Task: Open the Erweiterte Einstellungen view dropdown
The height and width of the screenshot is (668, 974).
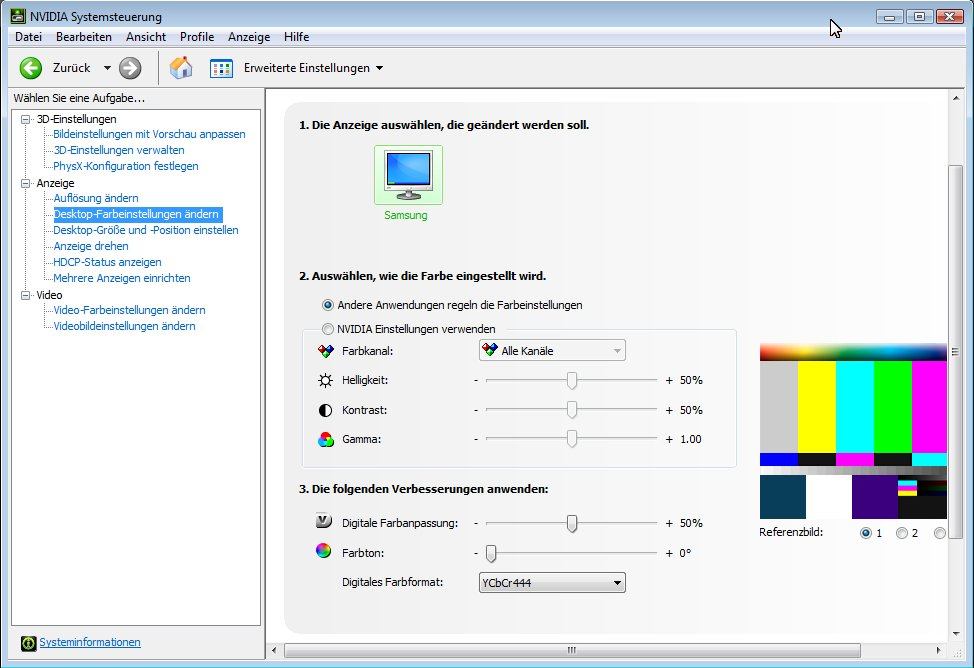Action: coord(380,68)
